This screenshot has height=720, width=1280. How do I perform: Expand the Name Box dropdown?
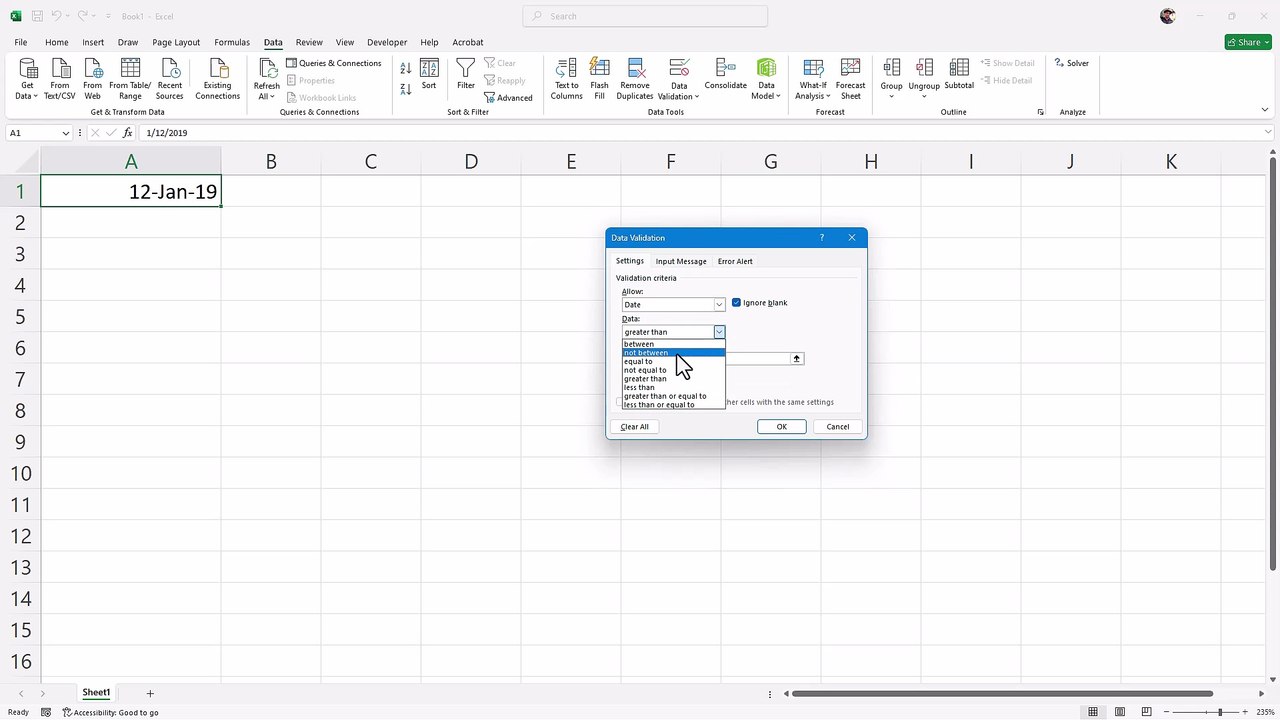[x=66, y=133]
